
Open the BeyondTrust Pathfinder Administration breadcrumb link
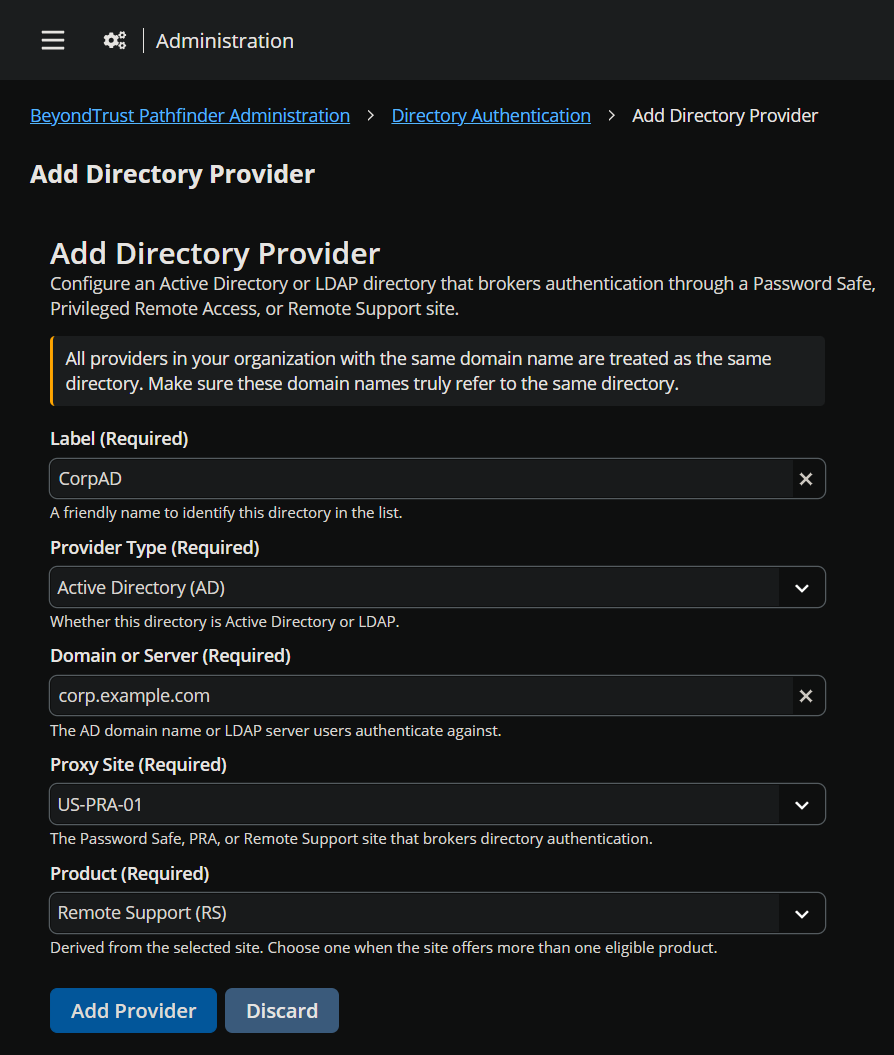coord(190,116)
